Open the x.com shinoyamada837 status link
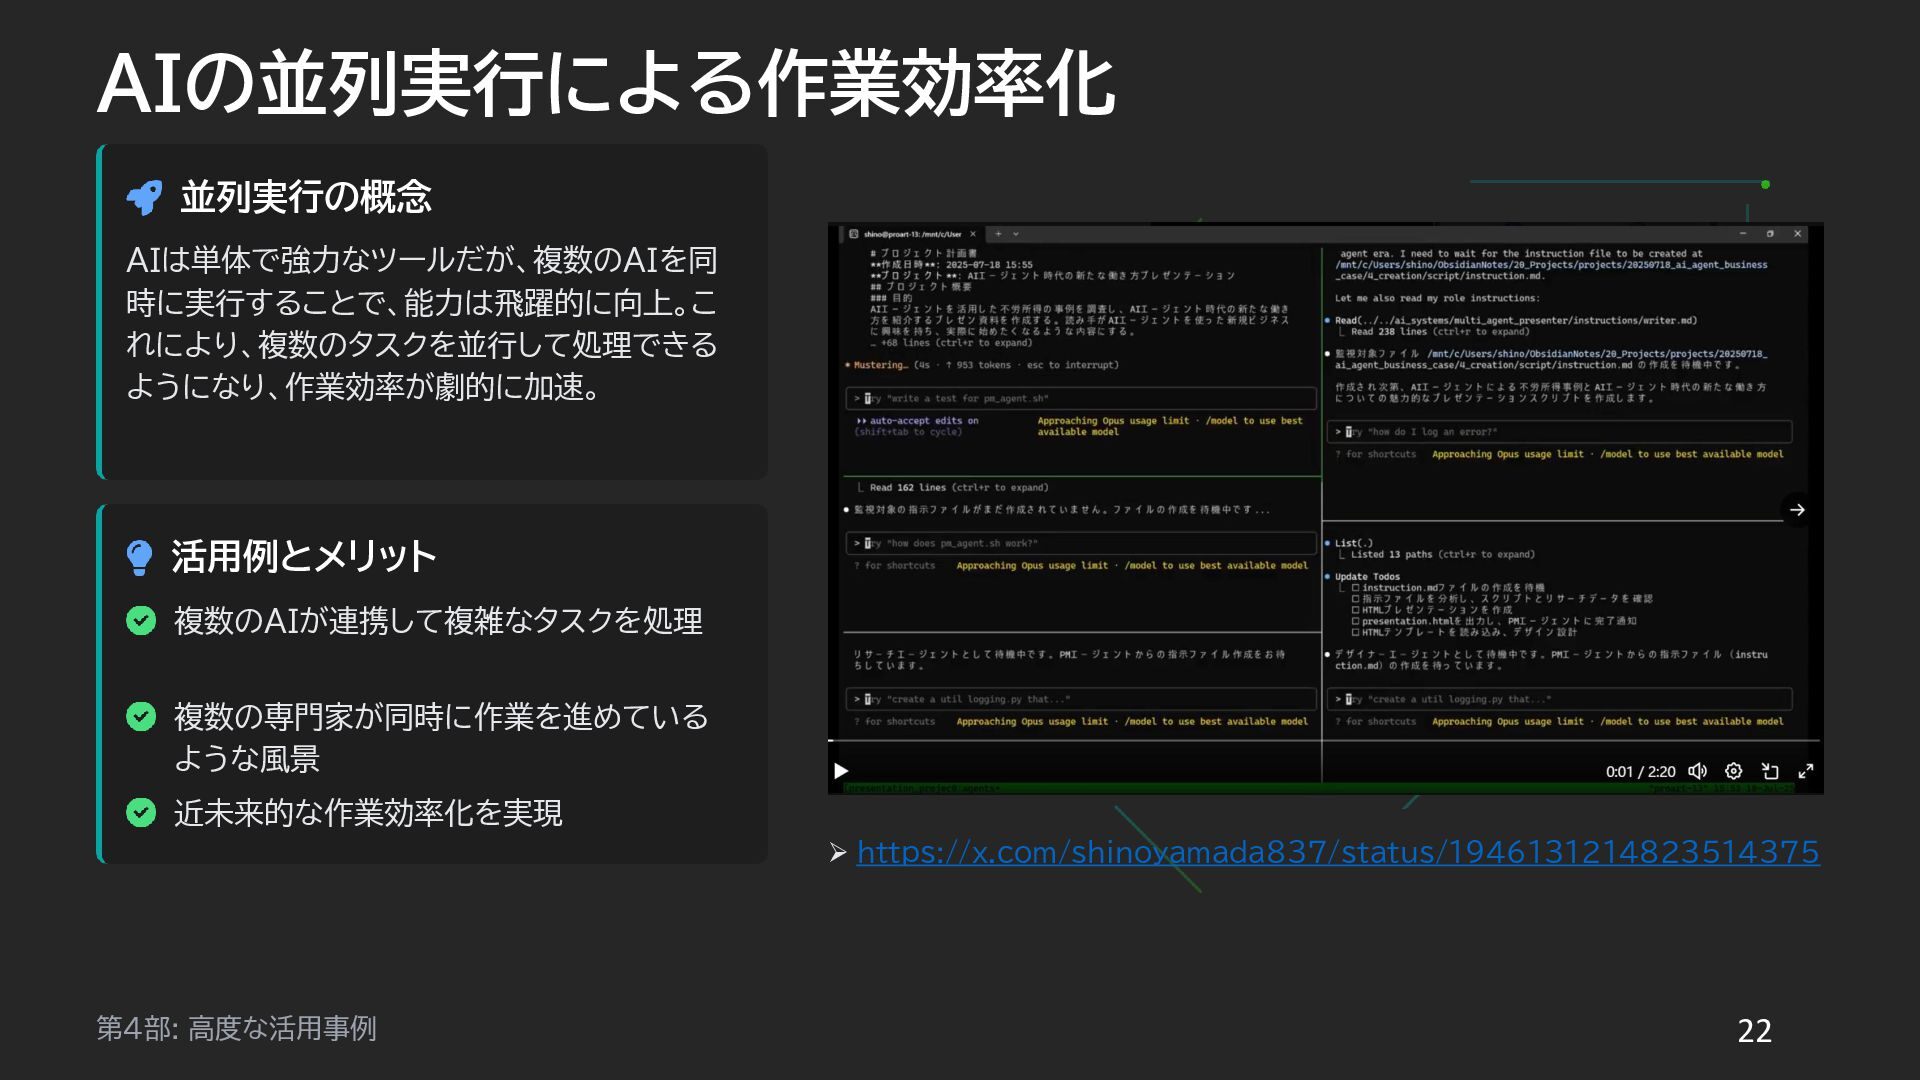This screenshot has height=1080, width=1920. (1337, 852)
